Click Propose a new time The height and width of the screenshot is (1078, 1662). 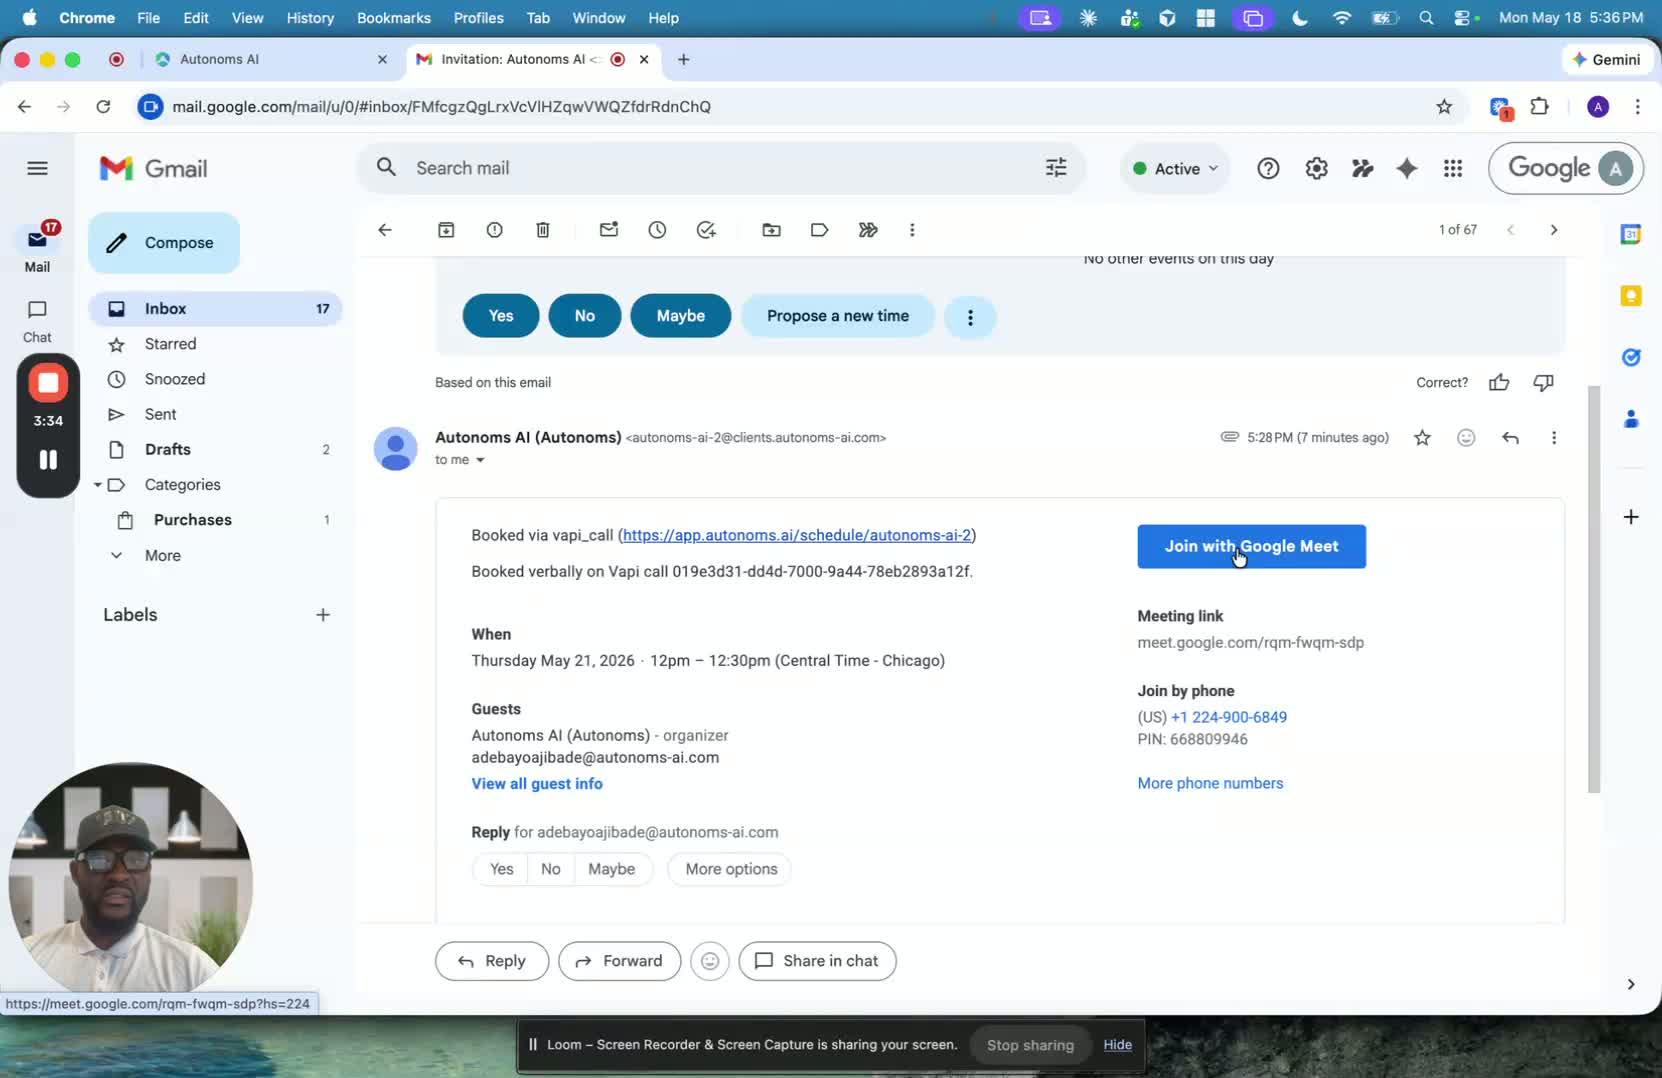(838, 316)
